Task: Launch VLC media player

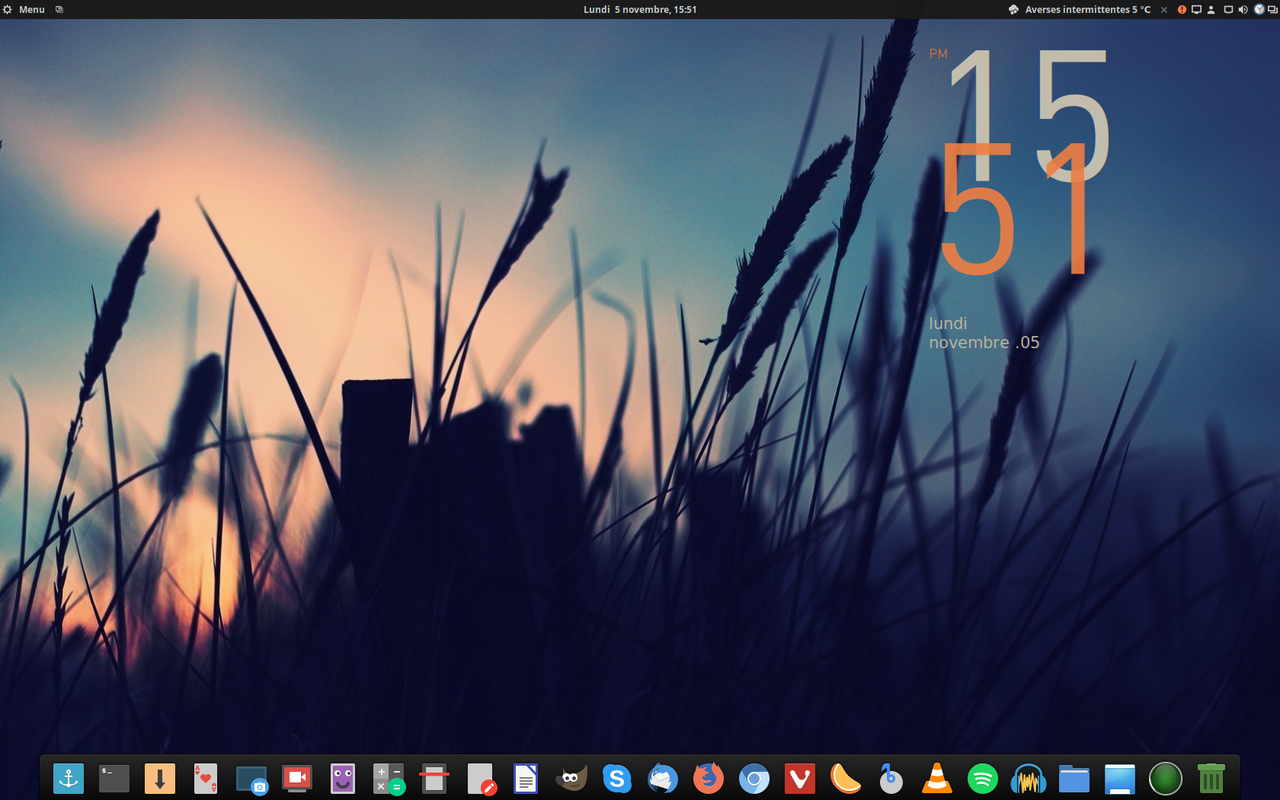Action: pyautogui.click(x=937, y=778)
